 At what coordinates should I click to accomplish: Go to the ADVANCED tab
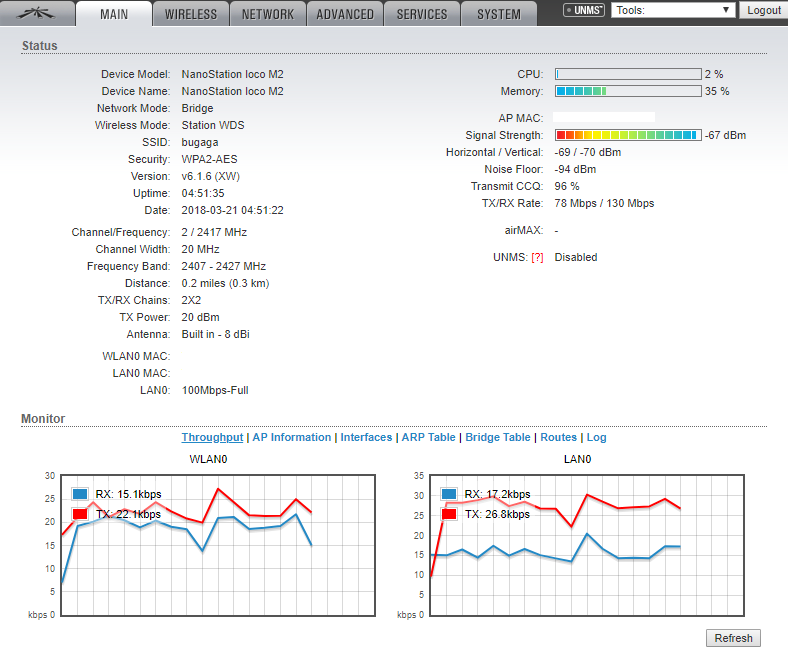click(345, 14)
